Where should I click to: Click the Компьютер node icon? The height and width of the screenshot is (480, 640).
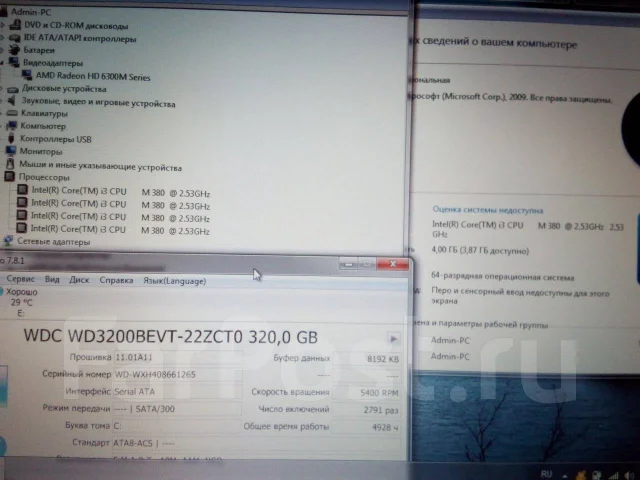click(x=11, y=125)
